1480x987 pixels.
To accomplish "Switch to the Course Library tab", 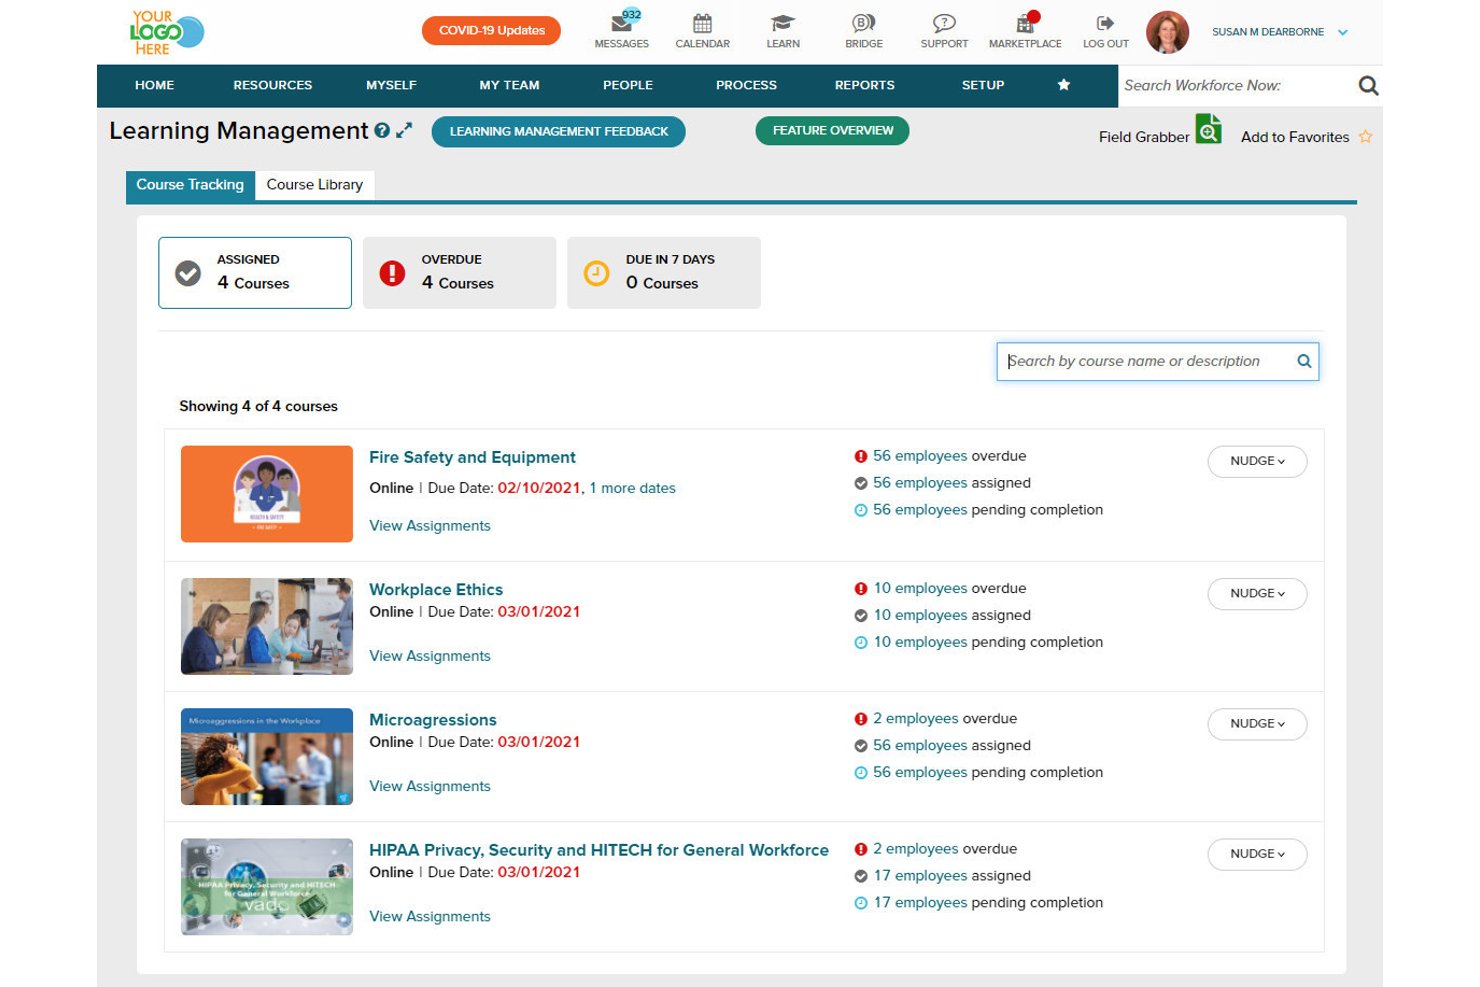I will pos(315,185).
